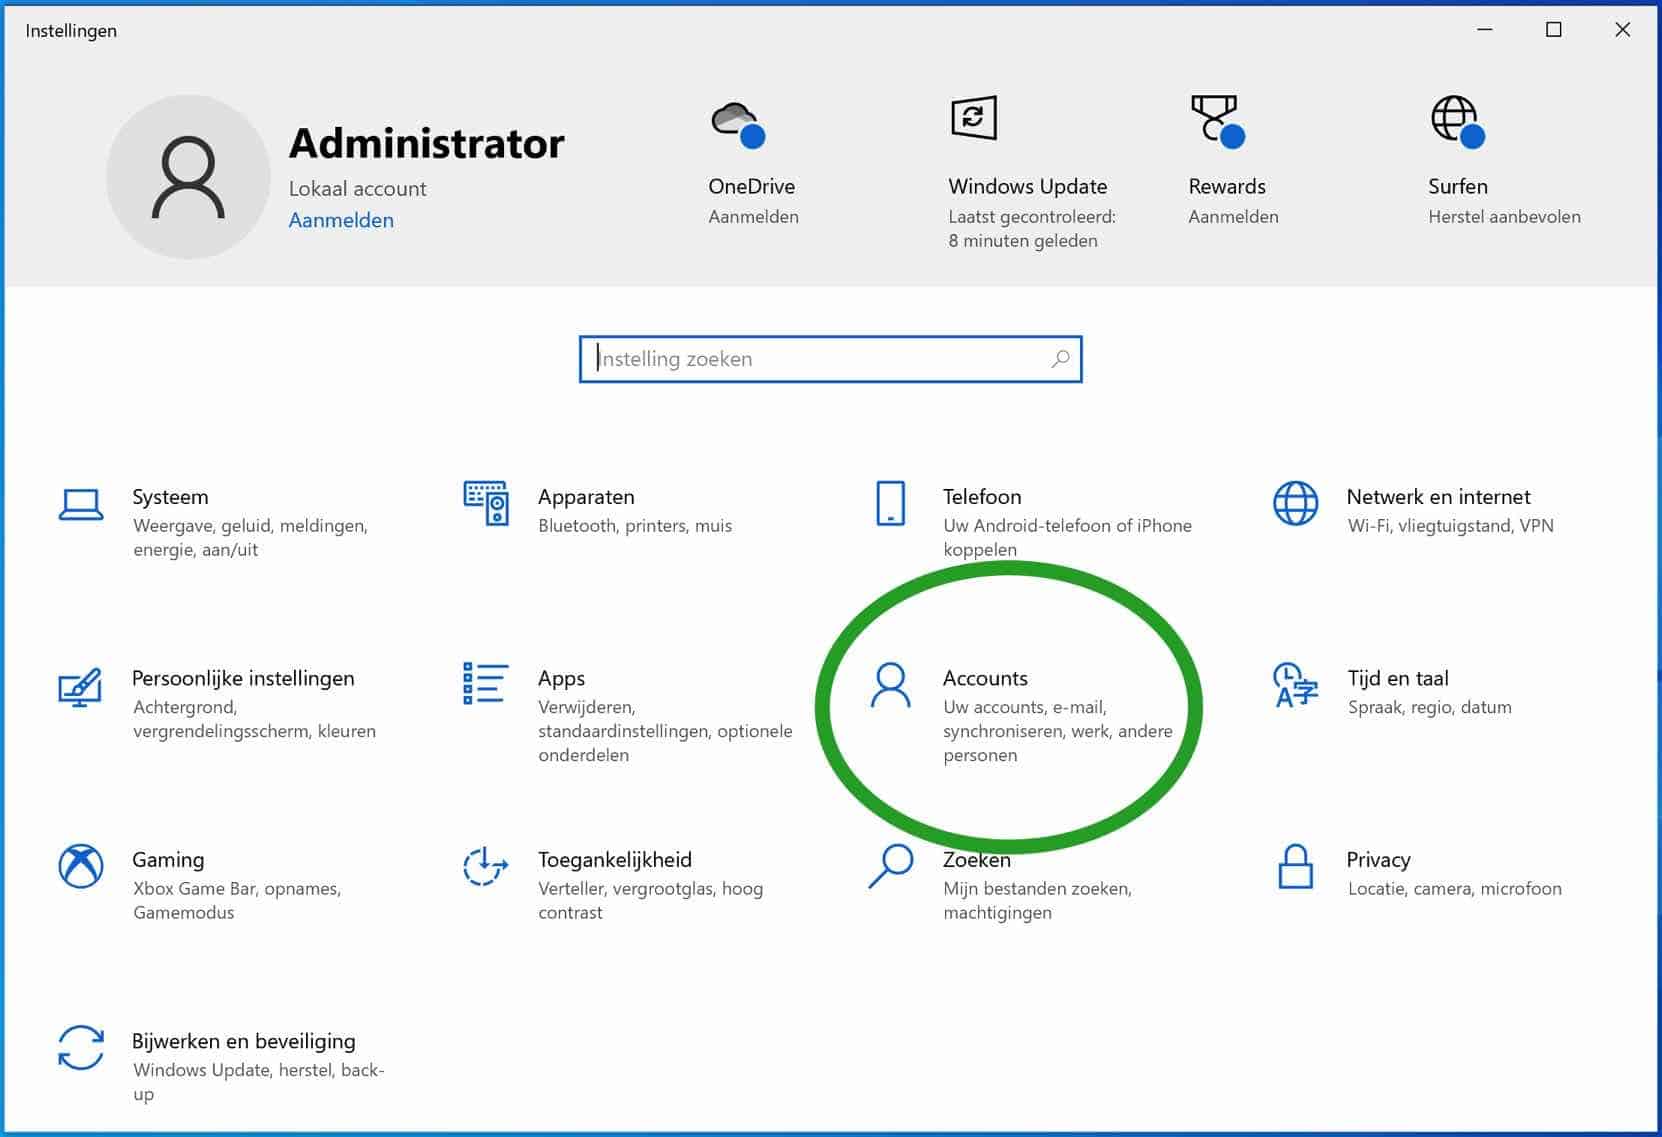Click the Systeem laptop icon
The height and width of the screenshot is (1137, 1662).
tap(81, 505)
